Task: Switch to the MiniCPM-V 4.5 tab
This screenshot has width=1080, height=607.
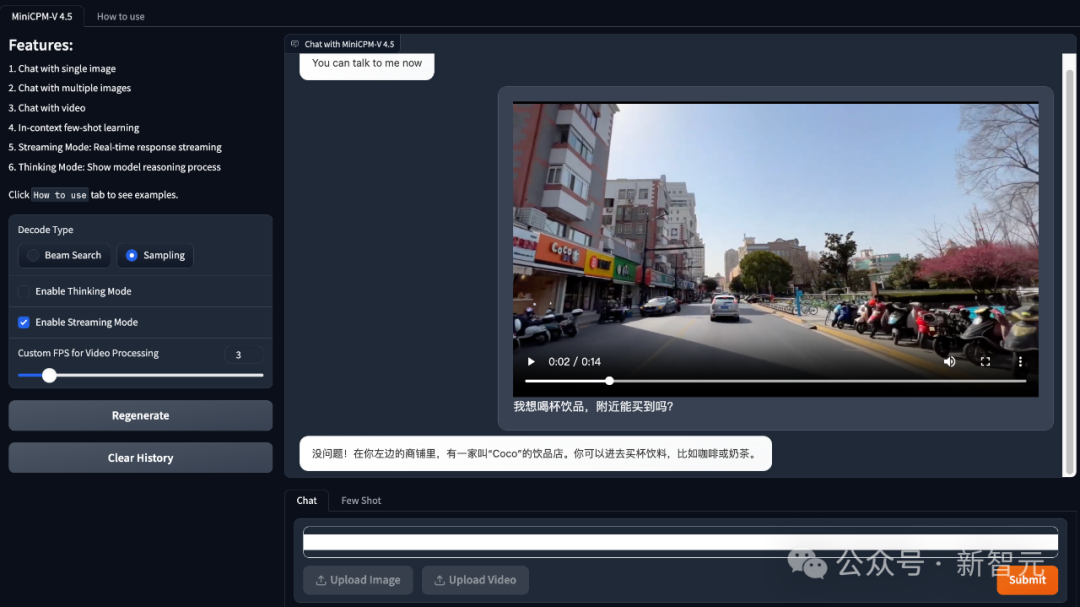Action: [x=42, y=16]
